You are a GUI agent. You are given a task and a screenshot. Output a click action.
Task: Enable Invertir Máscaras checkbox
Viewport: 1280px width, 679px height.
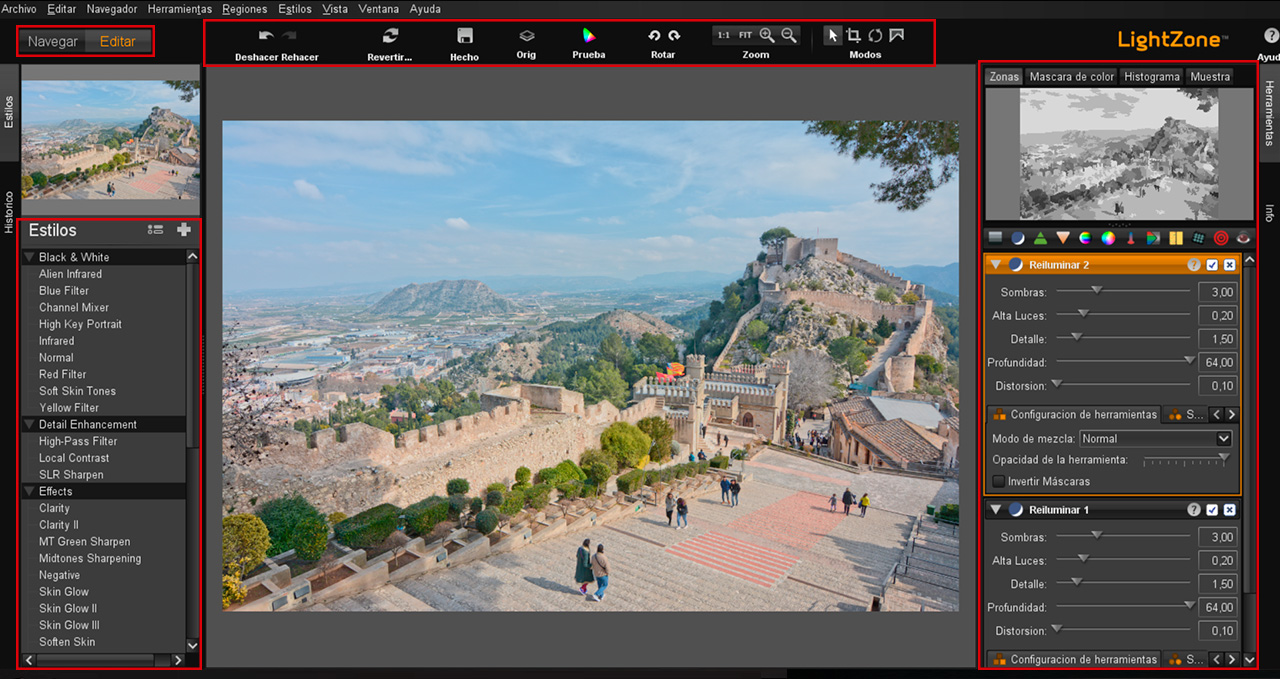point(997,481)
